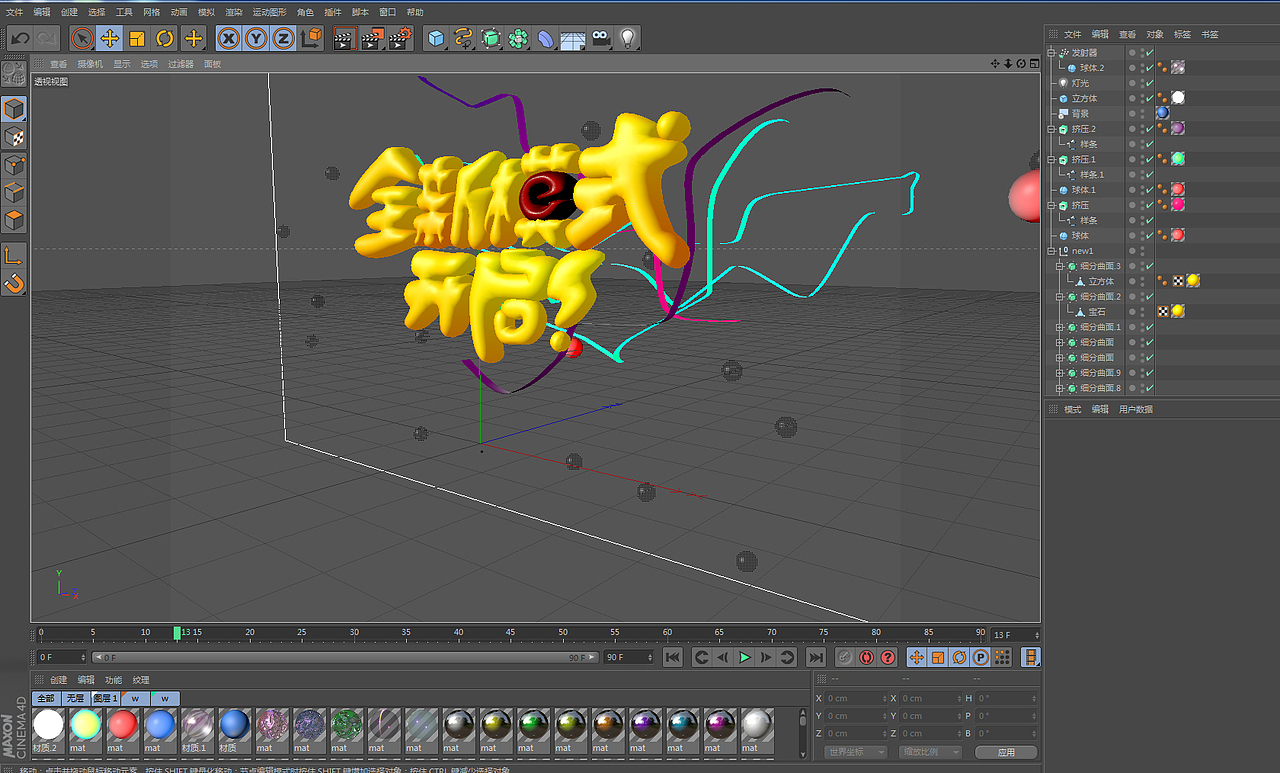Open render settings gear clapperboard
Image resolution: width=1280 pixels, height=773 pixels.
(400, 39)
